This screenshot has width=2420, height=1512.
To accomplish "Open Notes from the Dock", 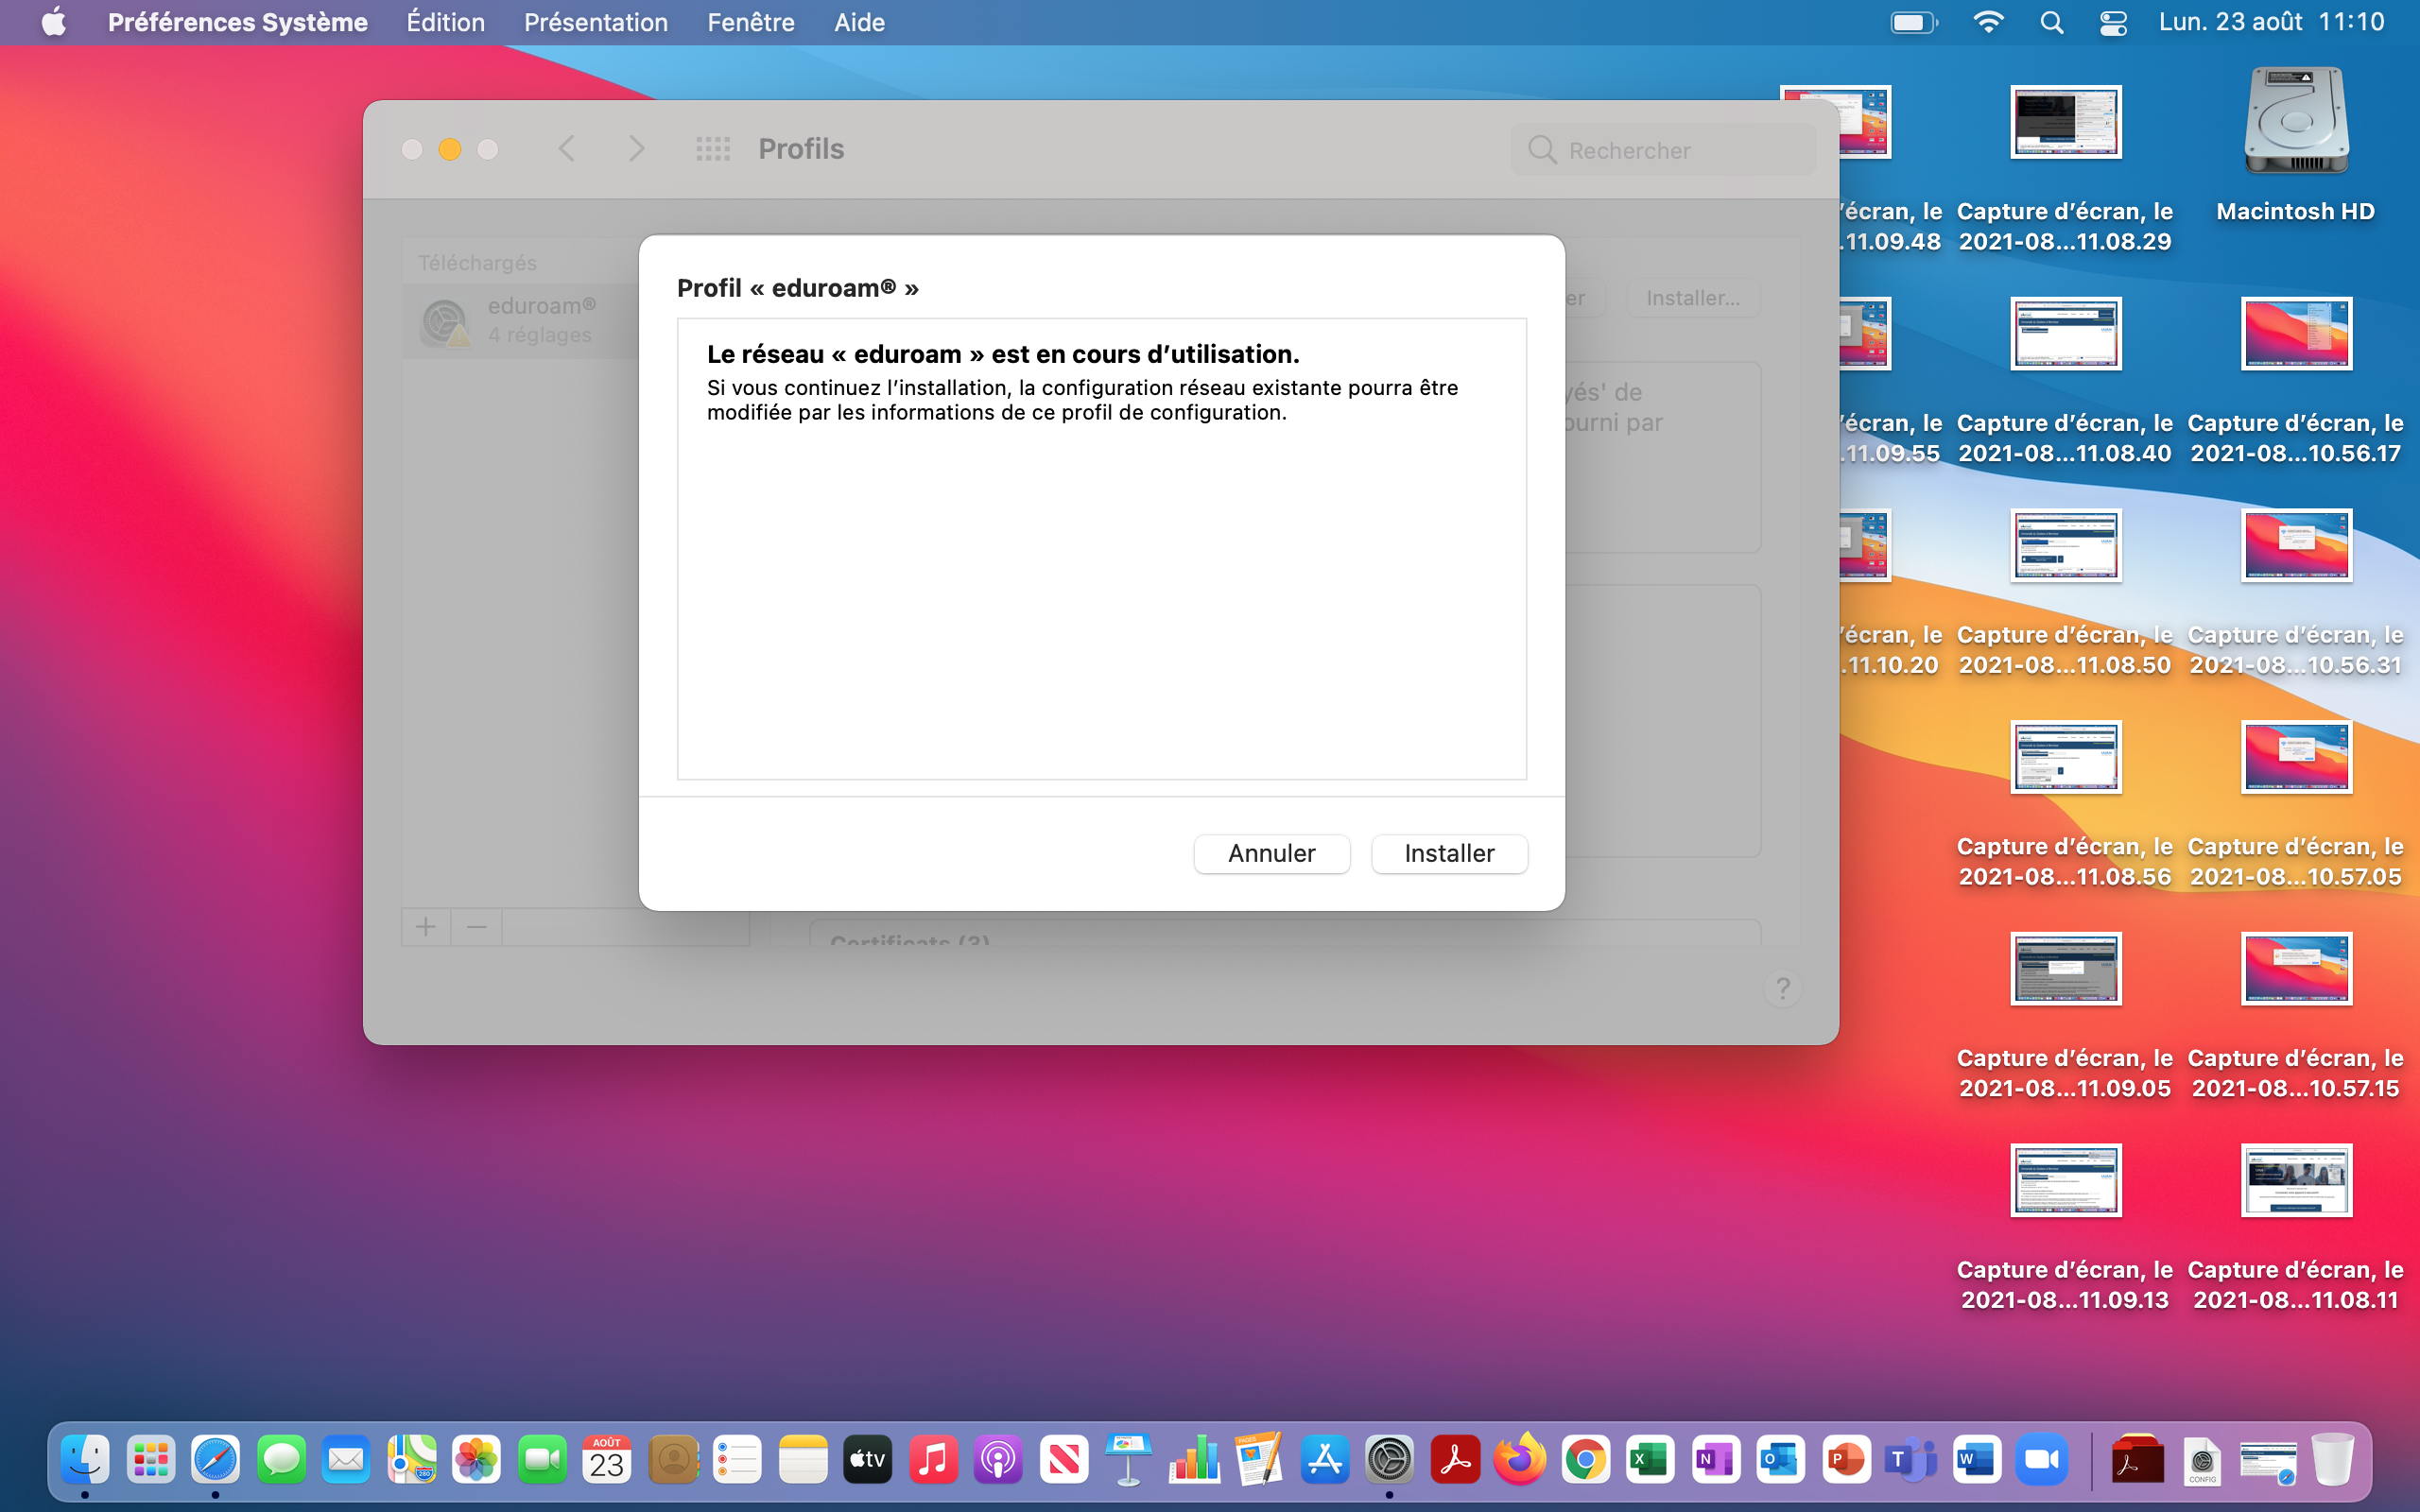I will [x=803, y=1460].
